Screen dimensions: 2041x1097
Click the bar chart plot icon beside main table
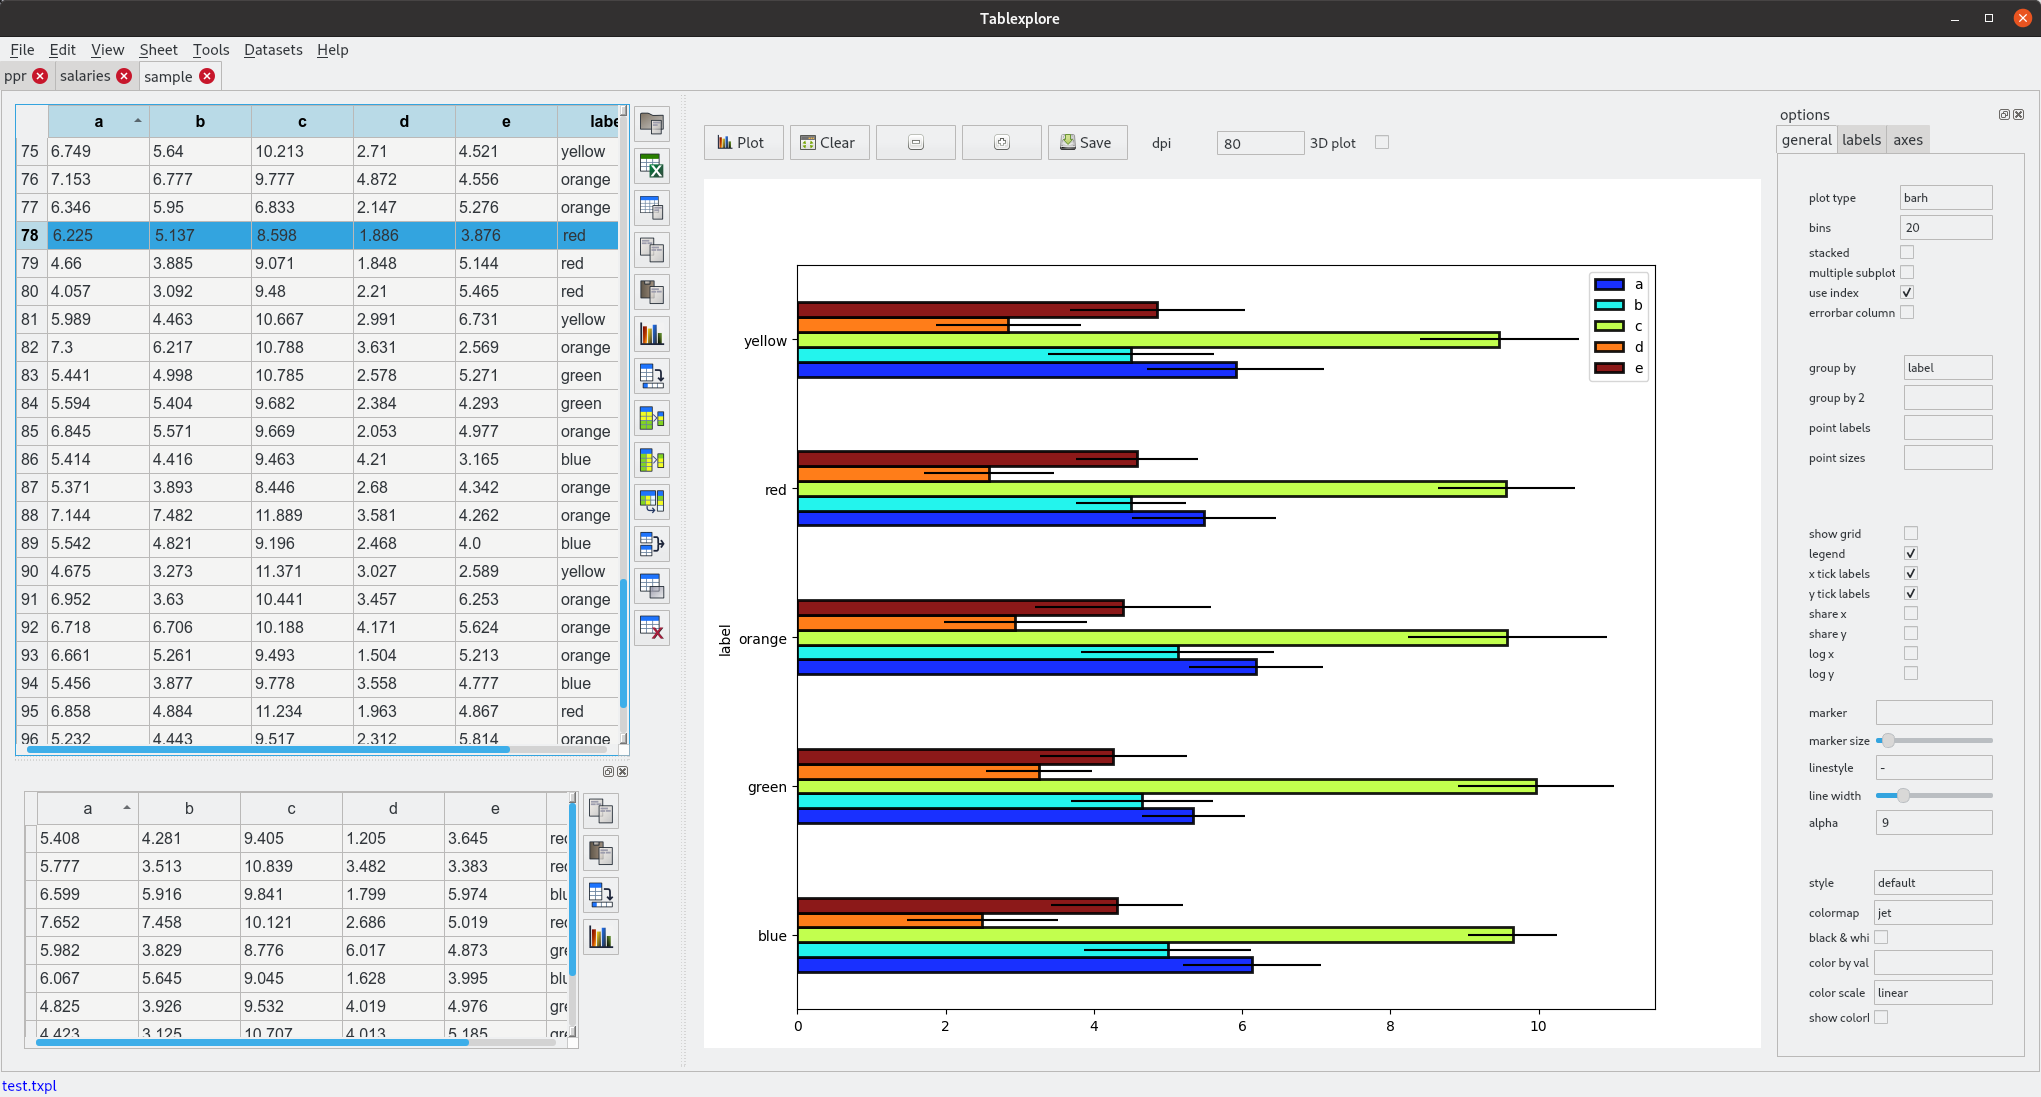click(x=652, y=334)
